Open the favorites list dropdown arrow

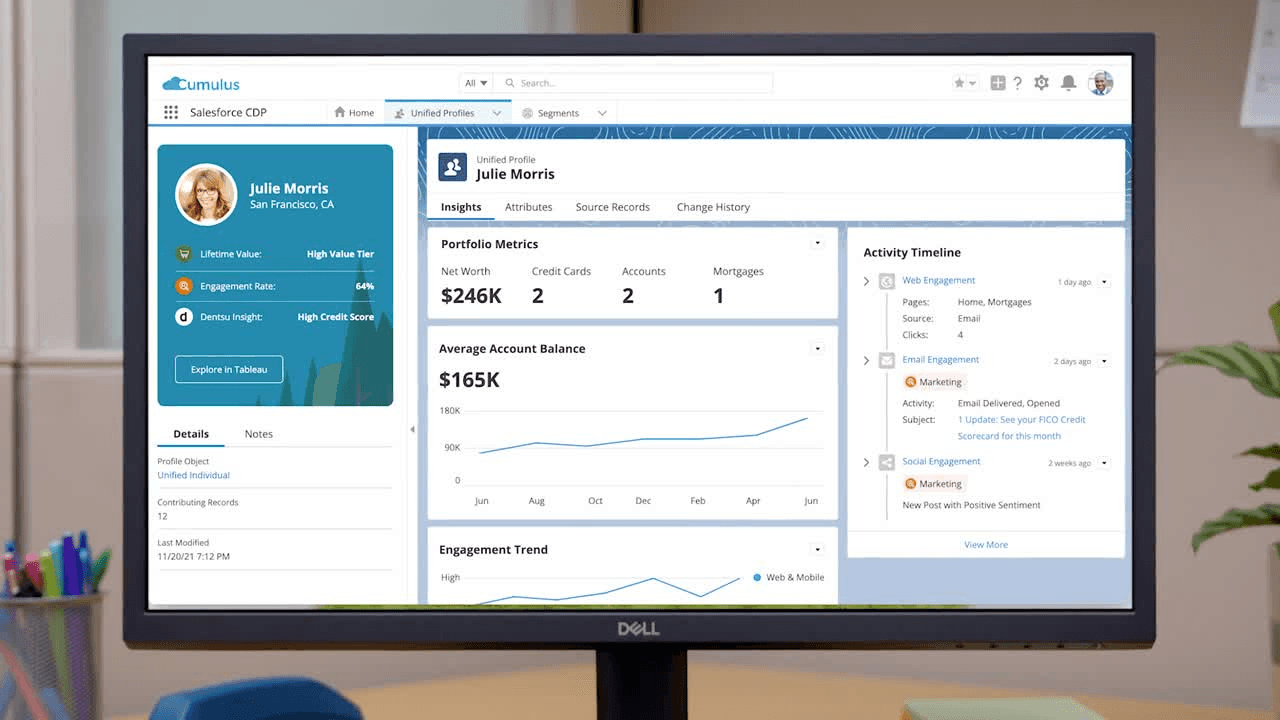coord(972,83)
